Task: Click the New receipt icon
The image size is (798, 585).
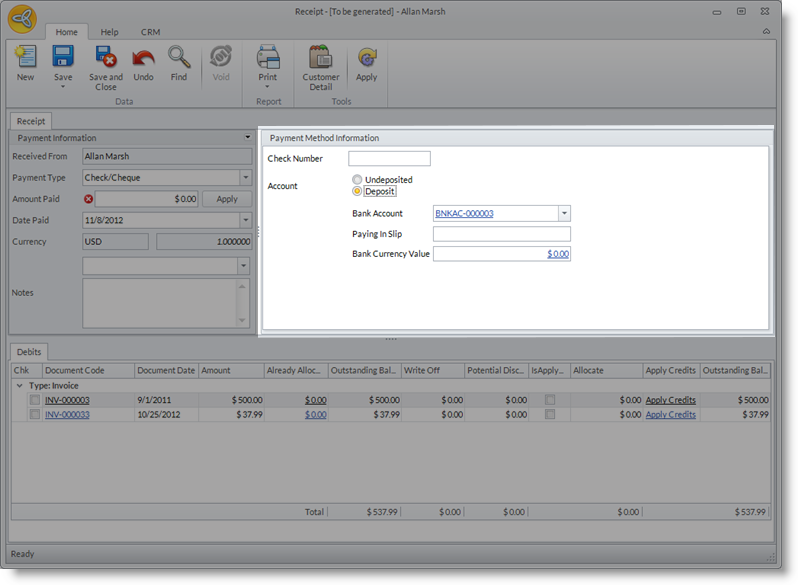Action: 25,58
